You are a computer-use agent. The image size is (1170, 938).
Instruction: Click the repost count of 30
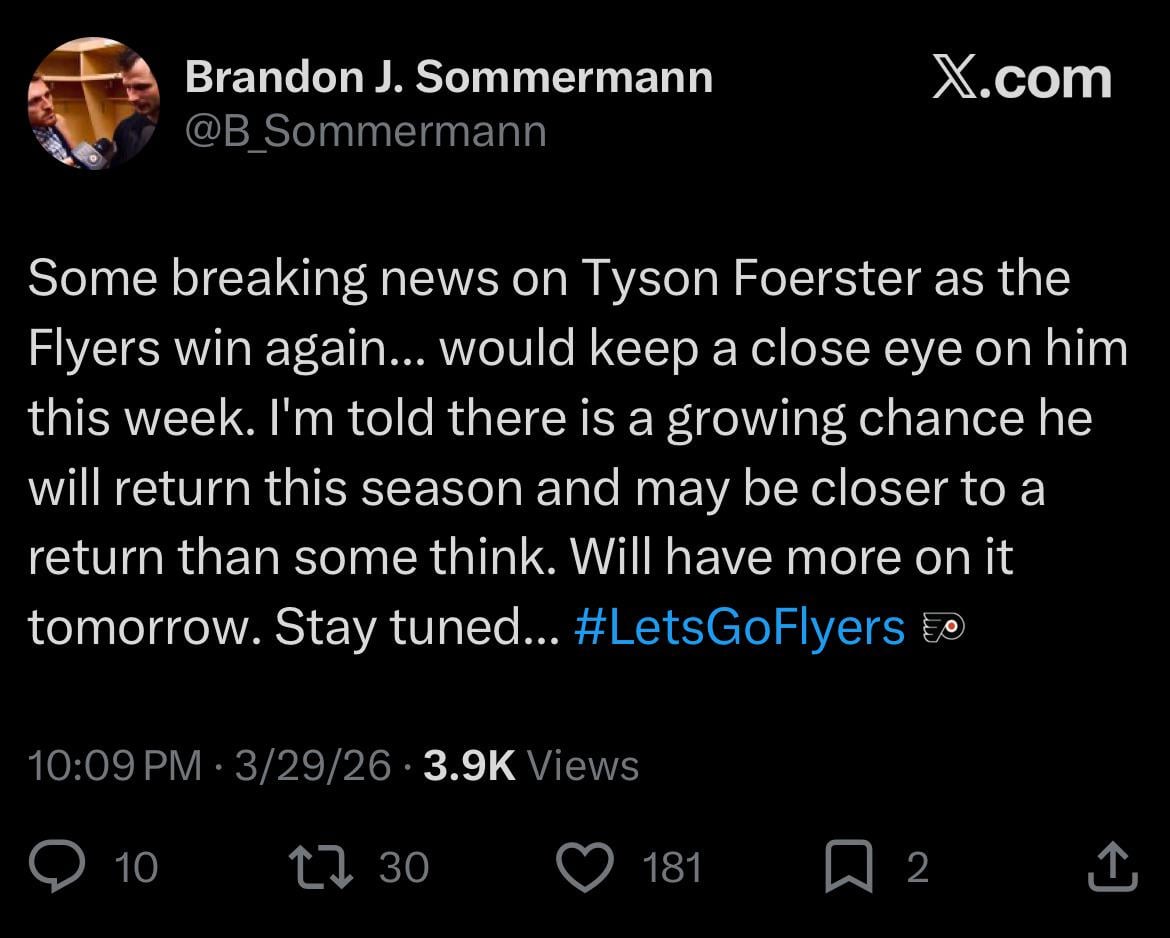tap(404, 867)
